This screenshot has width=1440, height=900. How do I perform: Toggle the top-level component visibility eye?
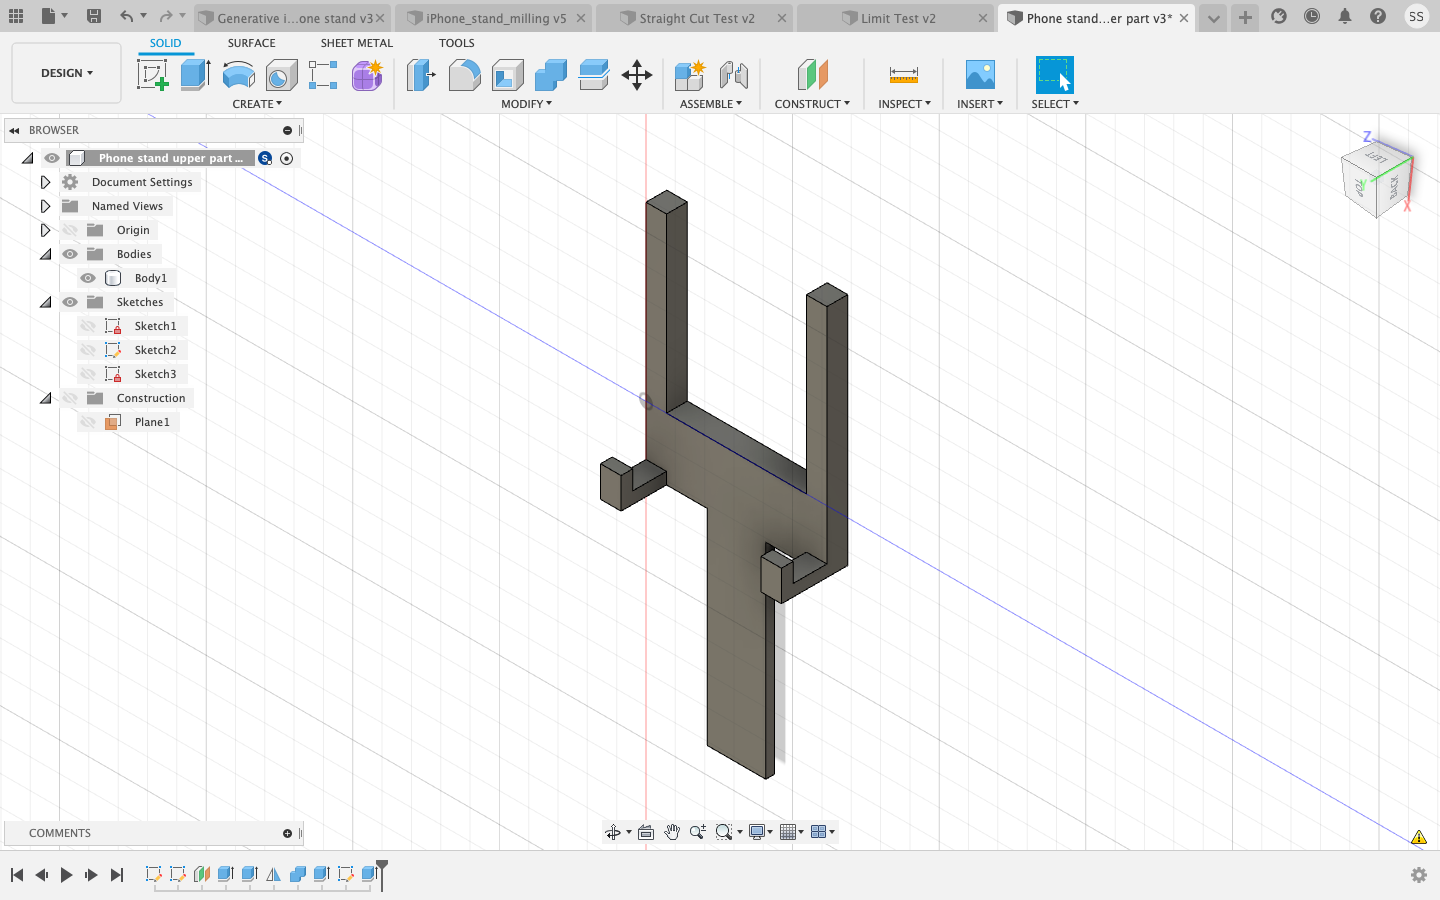[50, 158]
